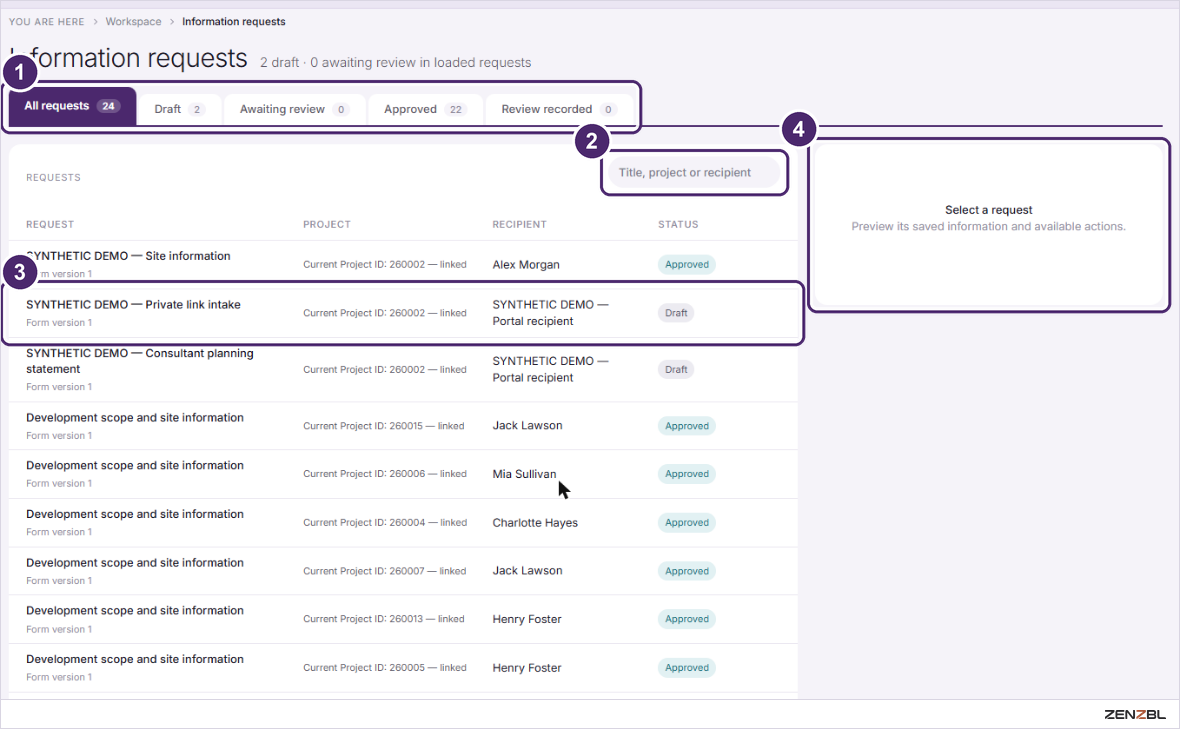
Task: Select recipient Alex Morgan cell
Action: click(x=526, y=265)
